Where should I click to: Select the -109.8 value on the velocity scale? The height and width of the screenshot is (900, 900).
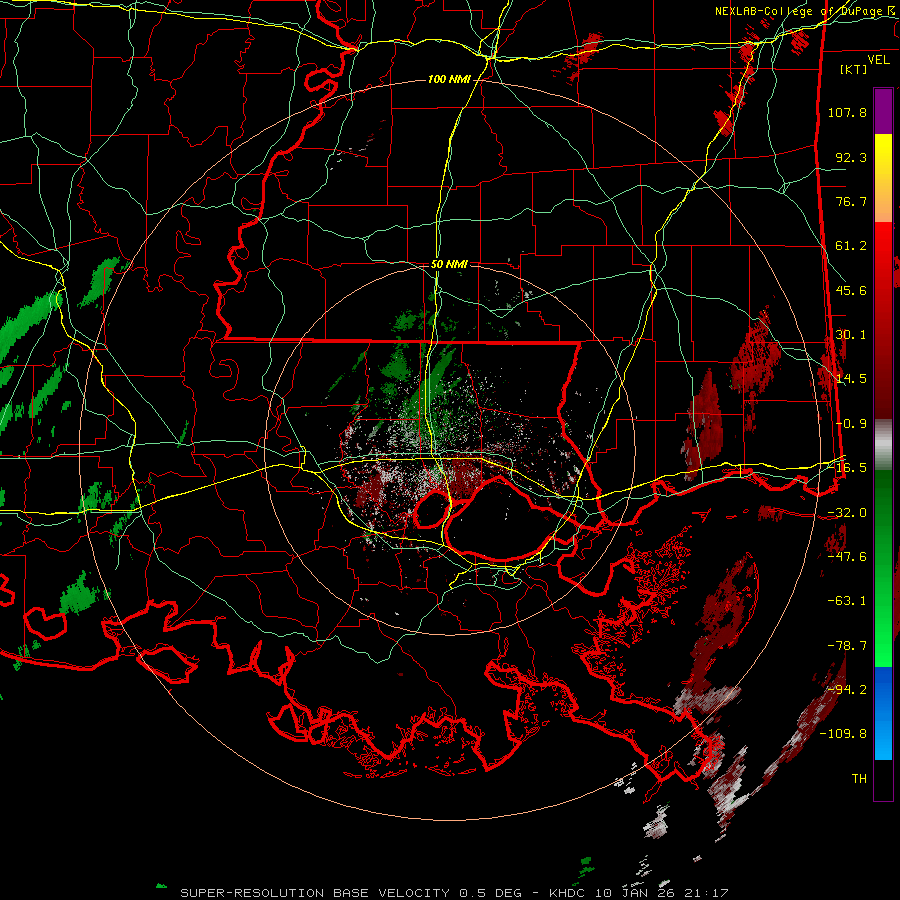[x=843, y=734]
